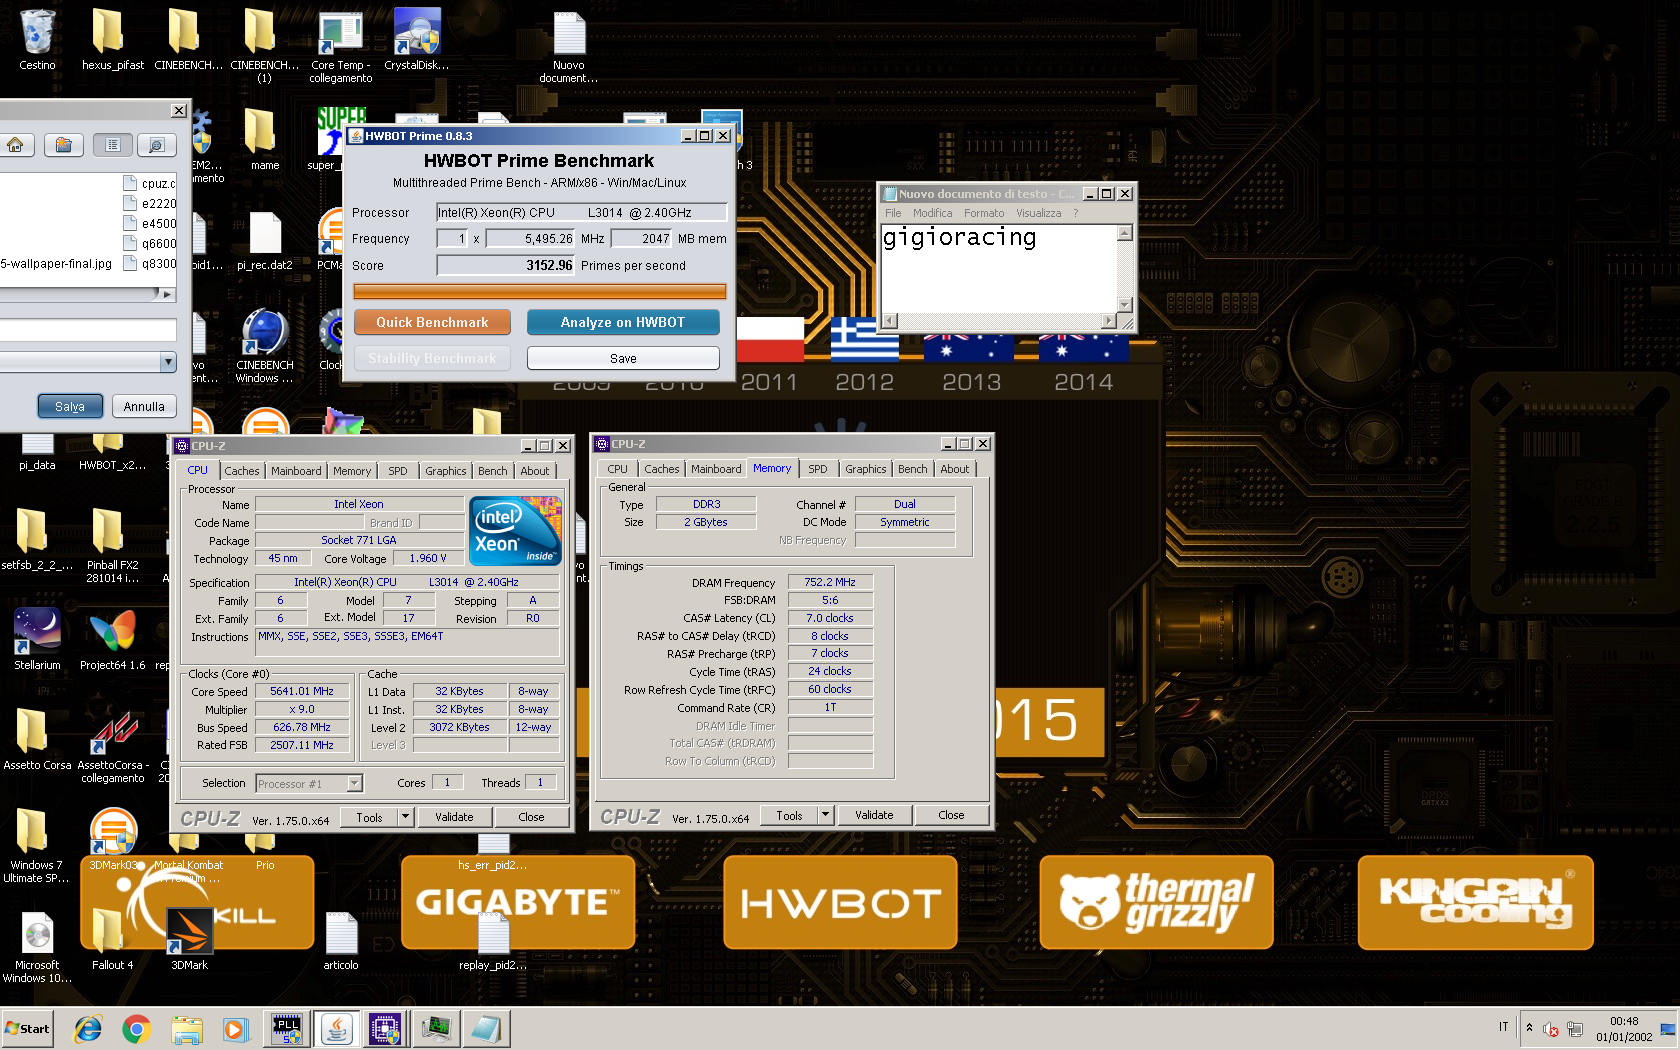The height and width of the screenshot is (1050, 1680).
Task: Click the Notepad vertical scroll down arrow
Action: 1124,304
